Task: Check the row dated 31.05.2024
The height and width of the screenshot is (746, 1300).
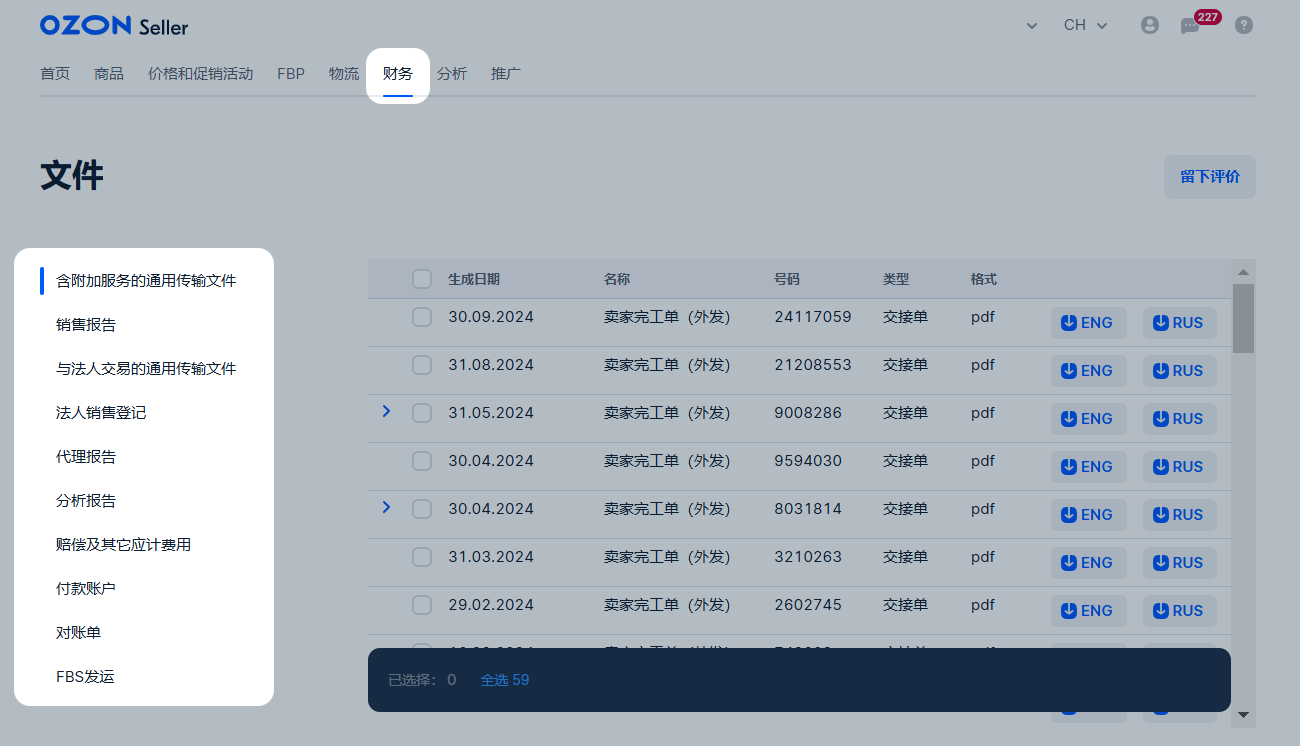Action: click(422, 413)
